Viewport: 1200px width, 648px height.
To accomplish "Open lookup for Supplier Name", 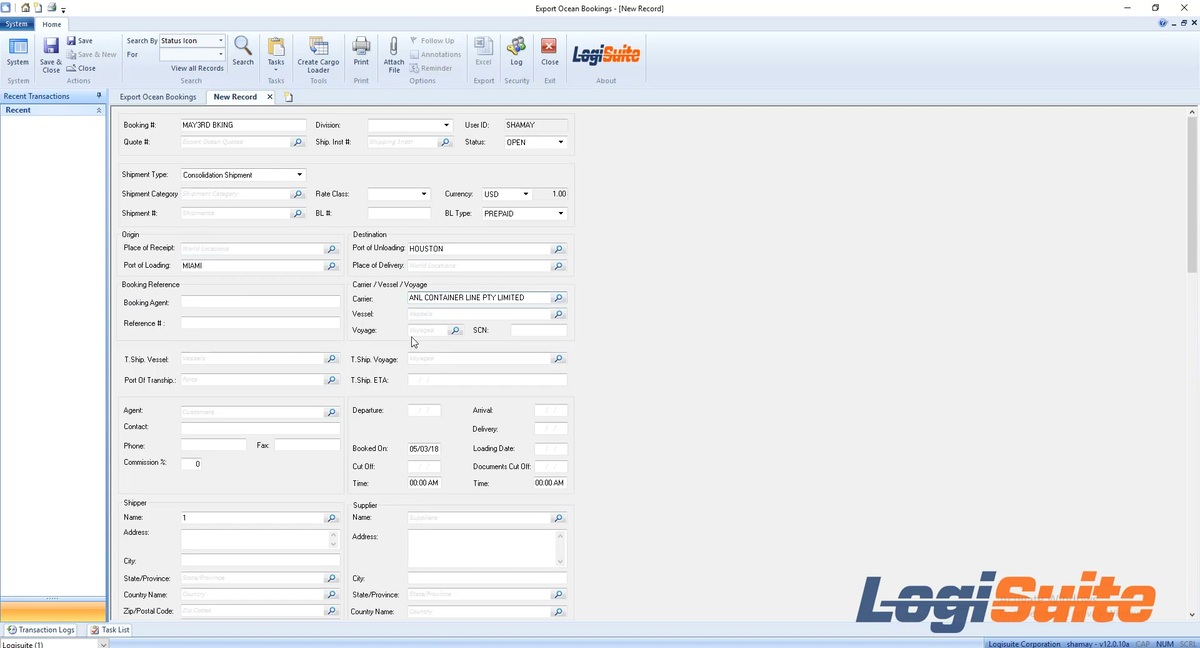I will [559, 519].
